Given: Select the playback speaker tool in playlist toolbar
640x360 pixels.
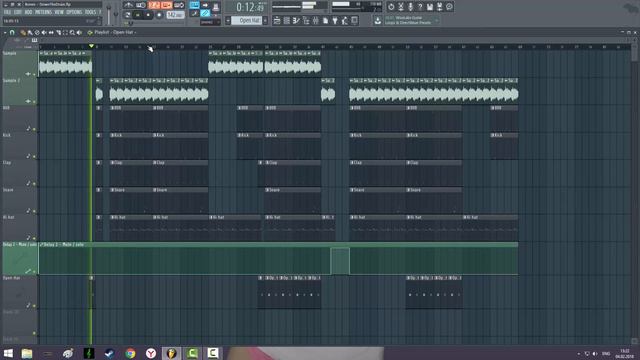Looking at the screenshot, I should 80,32.
